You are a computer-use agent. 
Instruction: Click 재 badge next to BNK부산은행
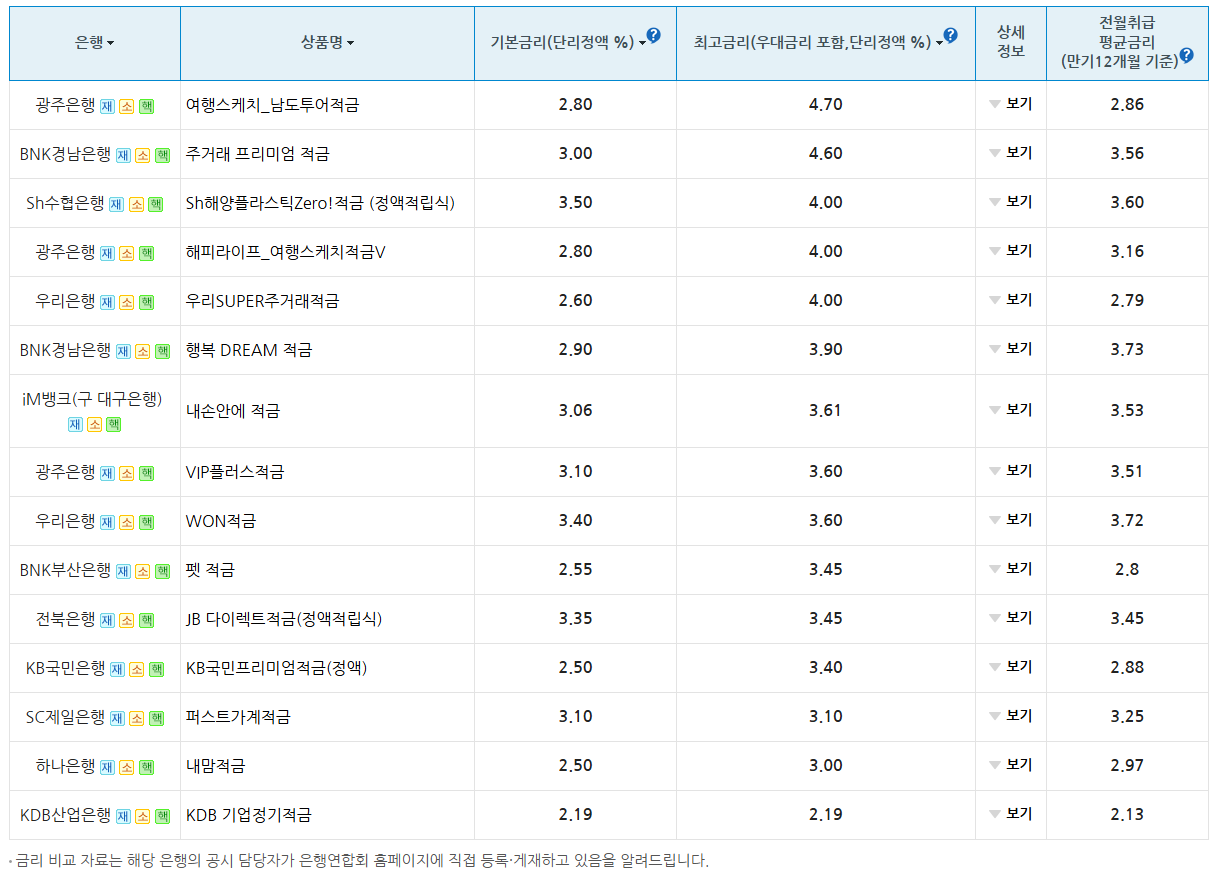(123, 571)
